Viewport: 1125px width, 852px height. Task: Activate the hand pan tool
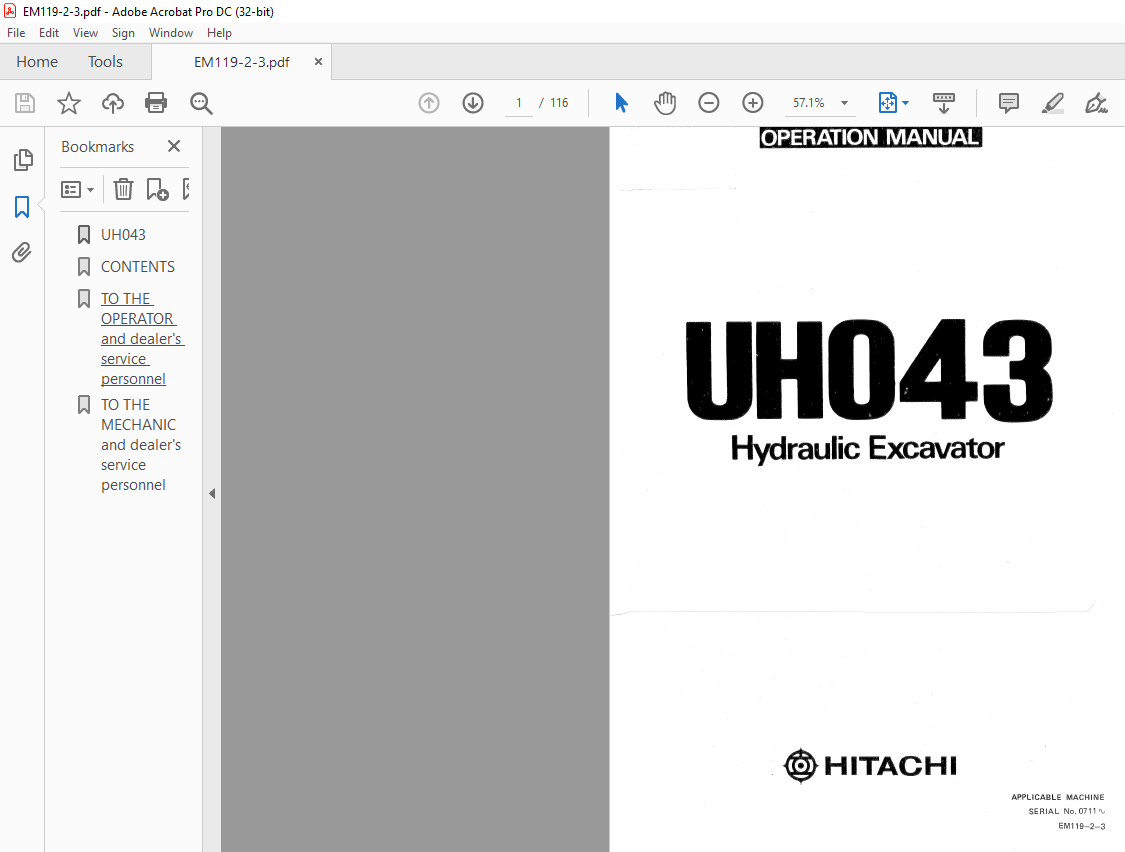pos(665,103)
